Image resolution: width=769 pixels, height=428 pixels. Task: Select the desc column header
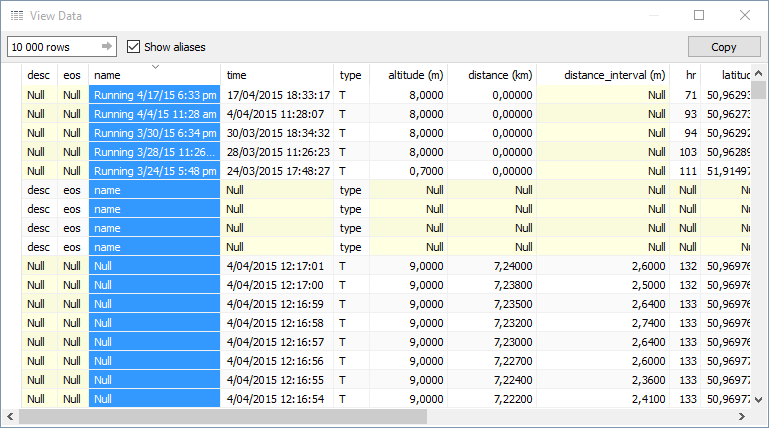pos(39,75)
